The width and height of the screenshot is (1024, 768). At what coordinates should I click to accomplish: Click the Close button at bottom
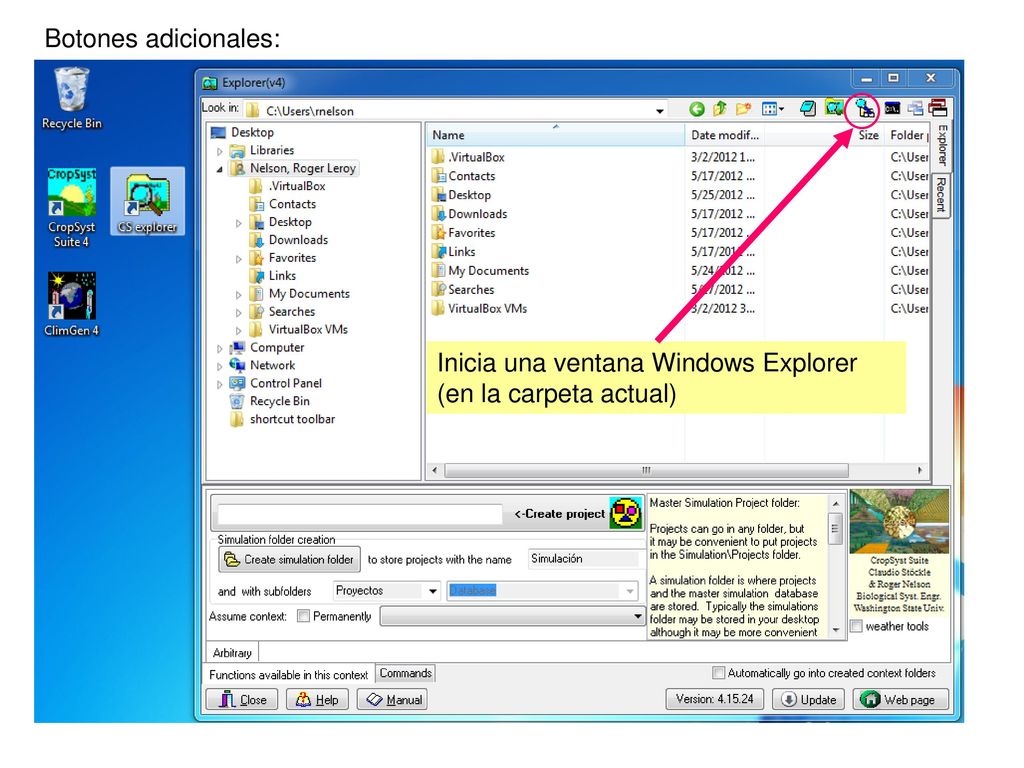(x=242, y=699)
